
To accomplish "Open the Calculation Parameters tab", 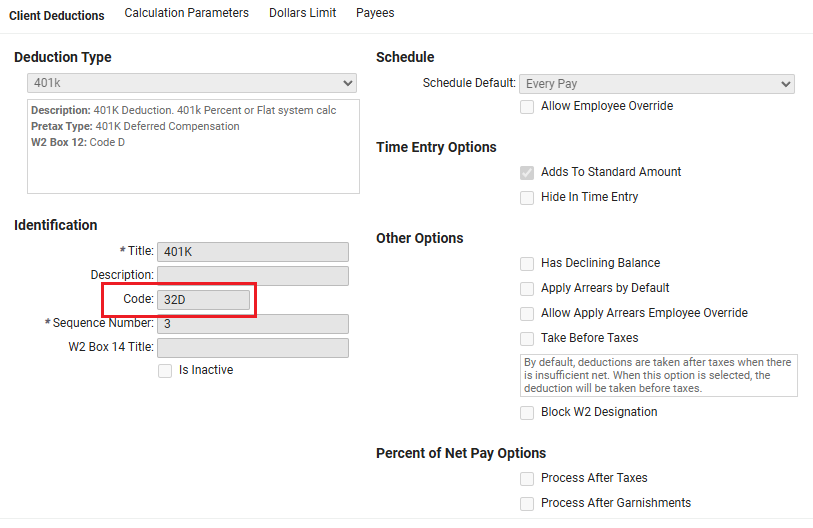I will (x=186, y=13).
